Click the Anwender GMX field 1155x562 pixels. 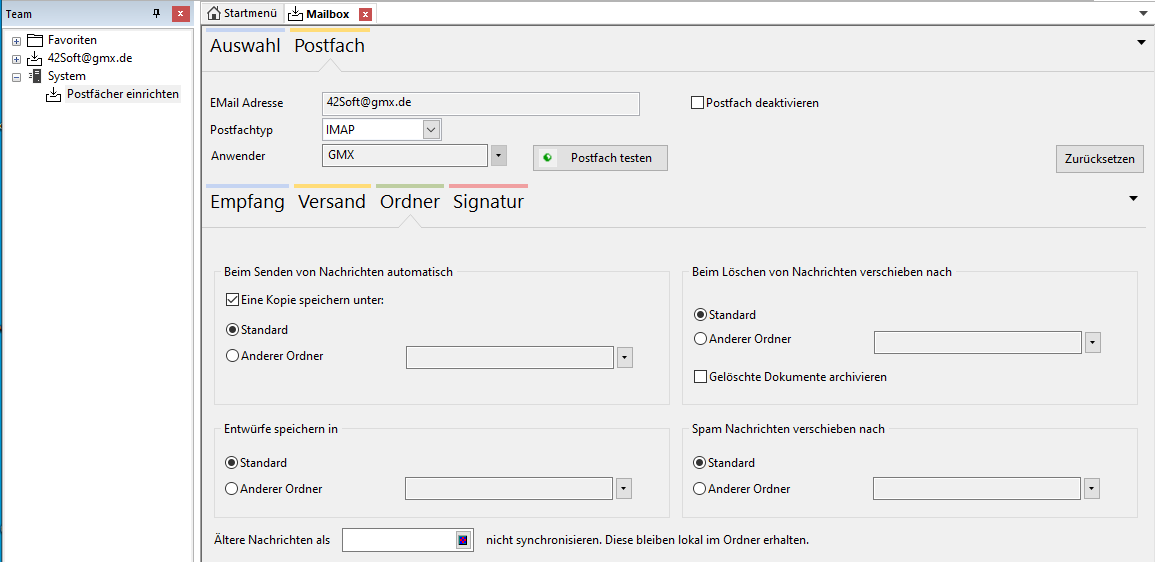tap(404, 155)
